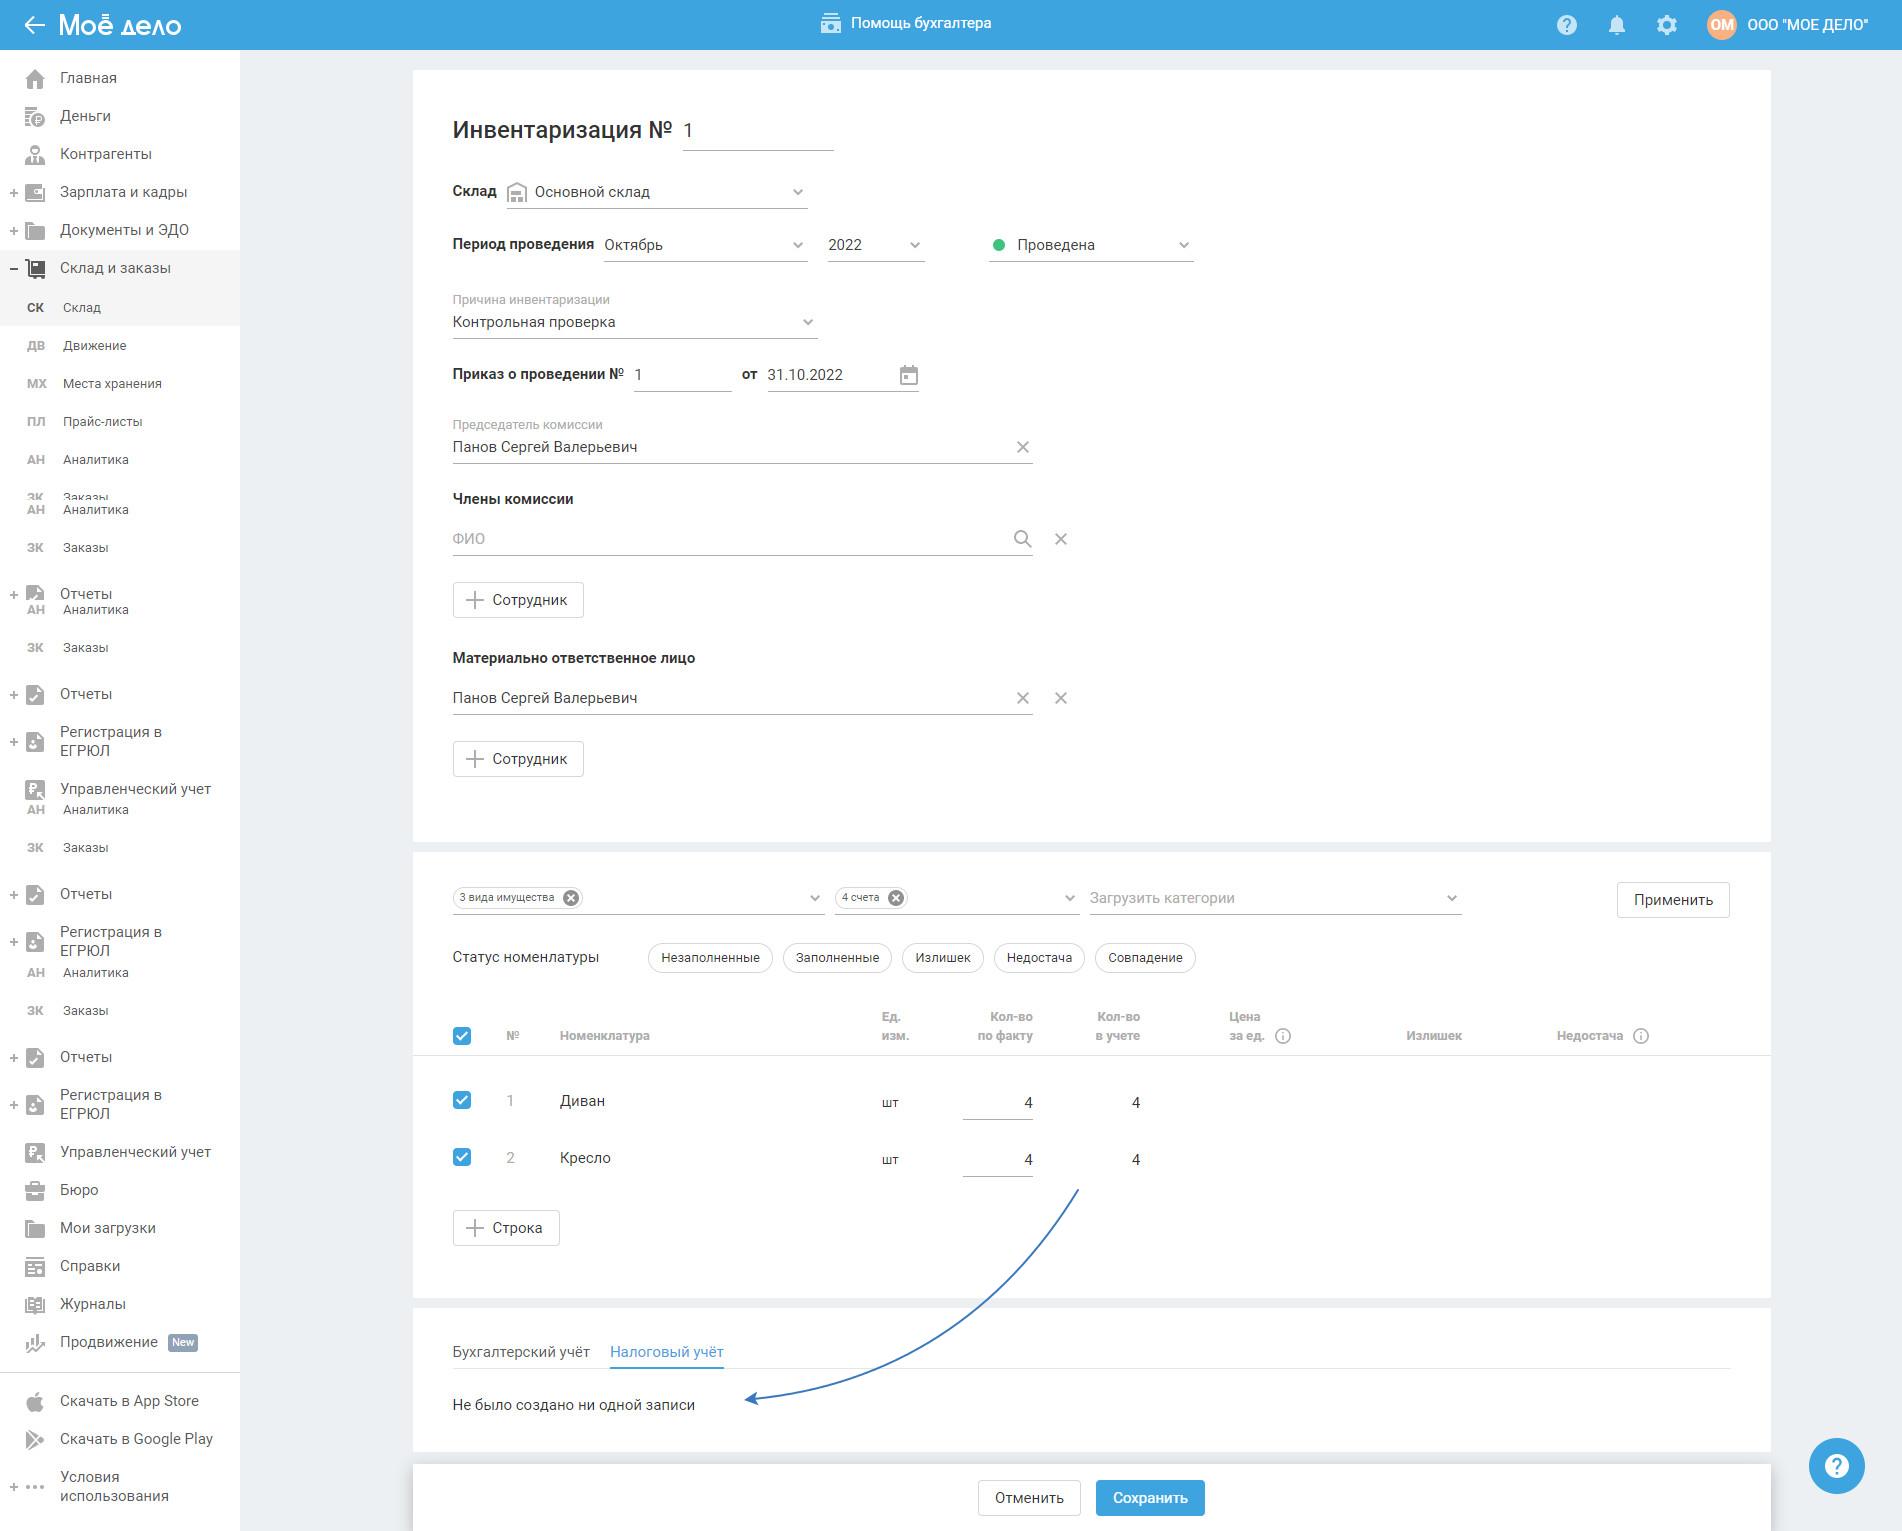Image resolution: width=1902 pixels, height=1531 pixels.
Task: Click the back arrow near Моё дело logo
Action: (34, 25)
